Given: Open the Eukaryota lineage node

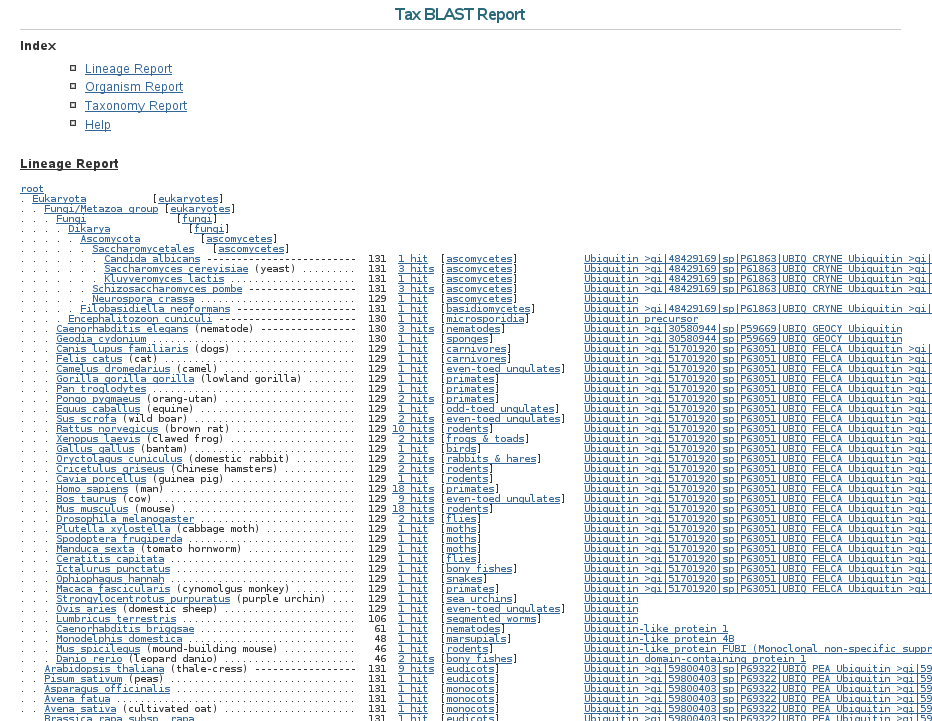Looking at the screenshot, I should coord(59,199).
